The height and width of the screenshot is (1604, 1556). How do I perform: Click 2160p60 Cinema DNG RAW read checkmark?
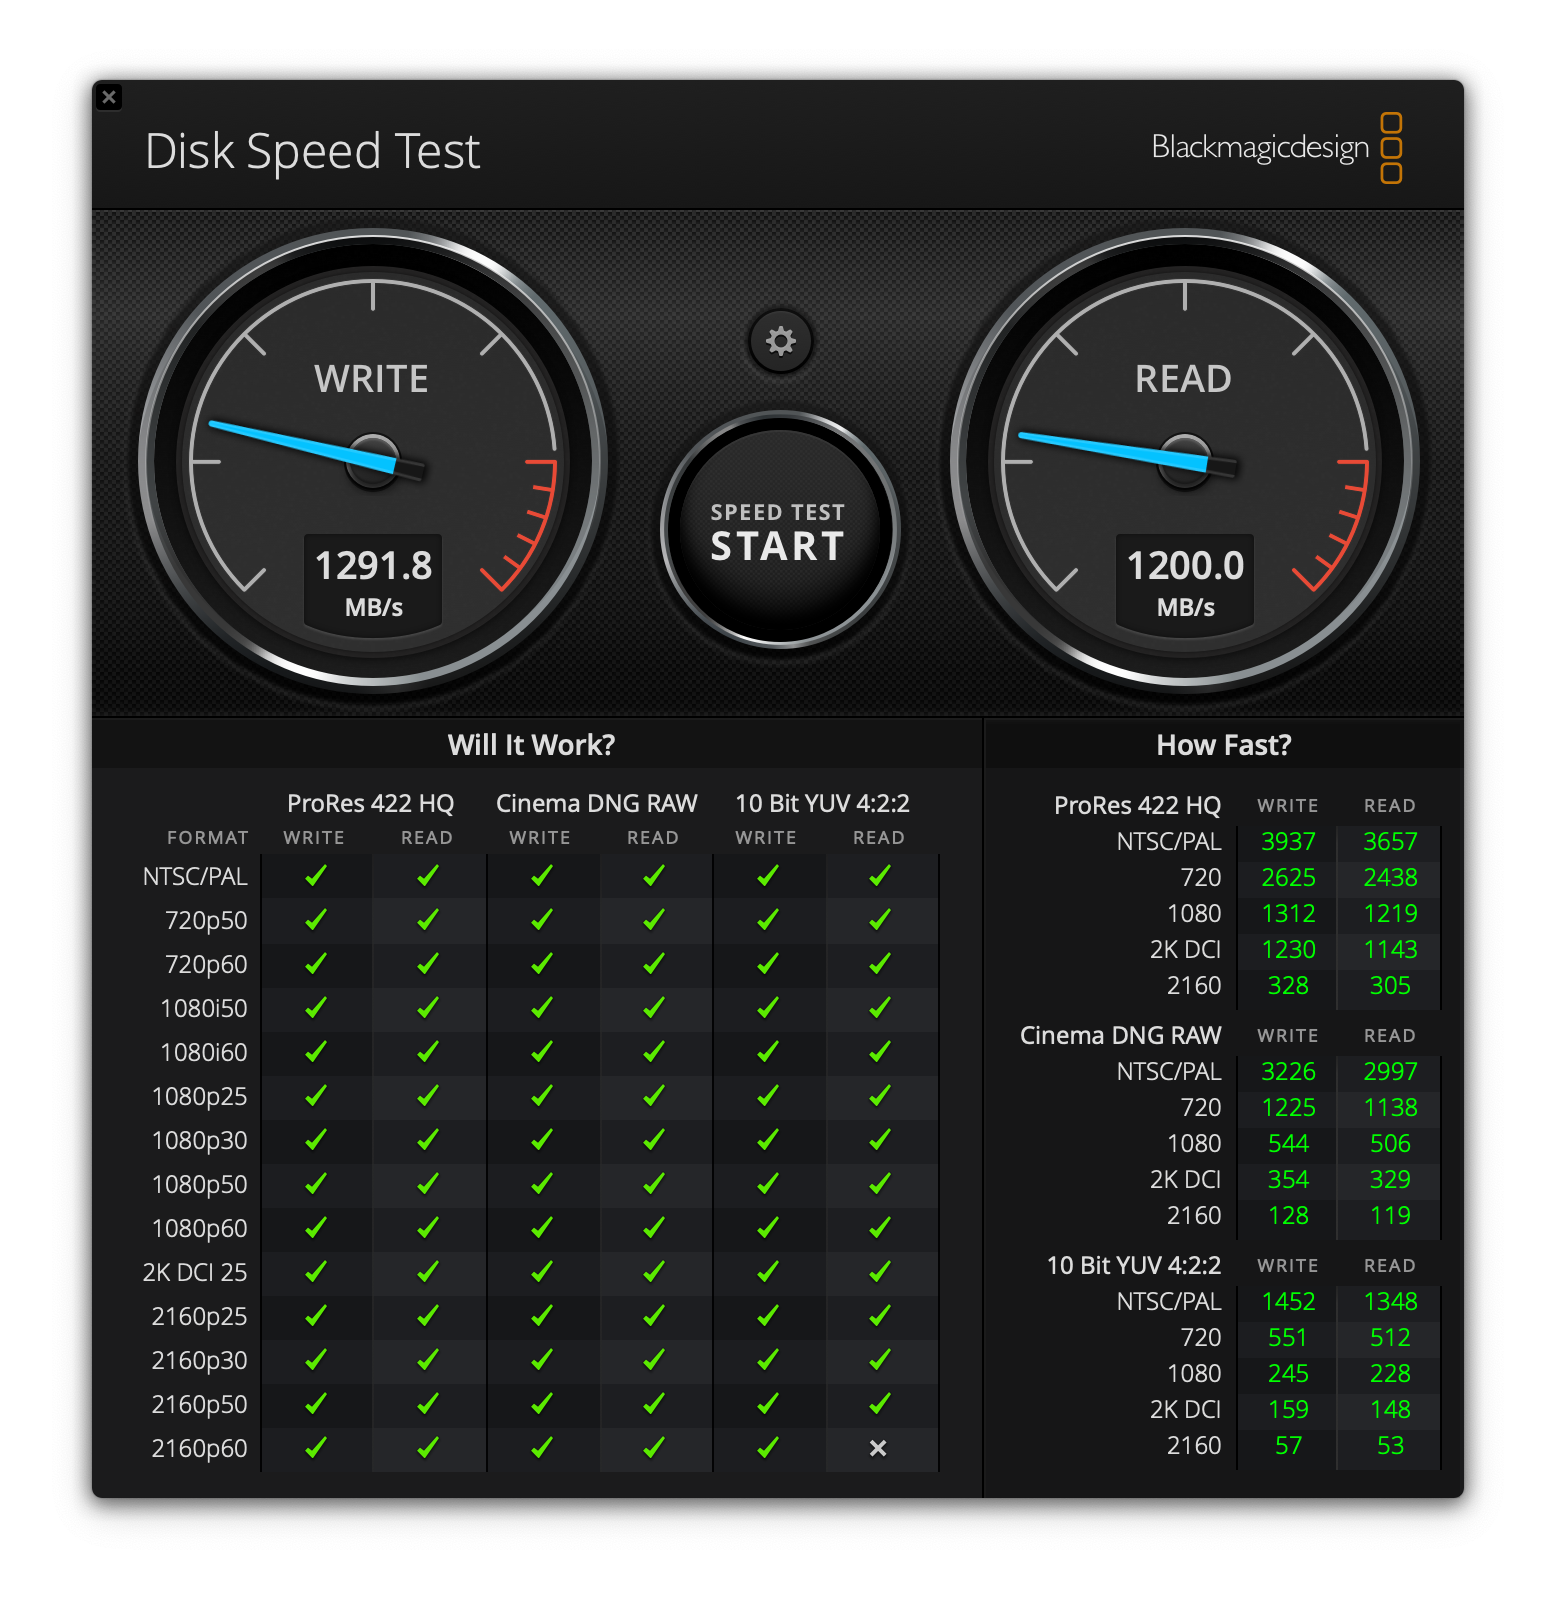(654, 1448)
